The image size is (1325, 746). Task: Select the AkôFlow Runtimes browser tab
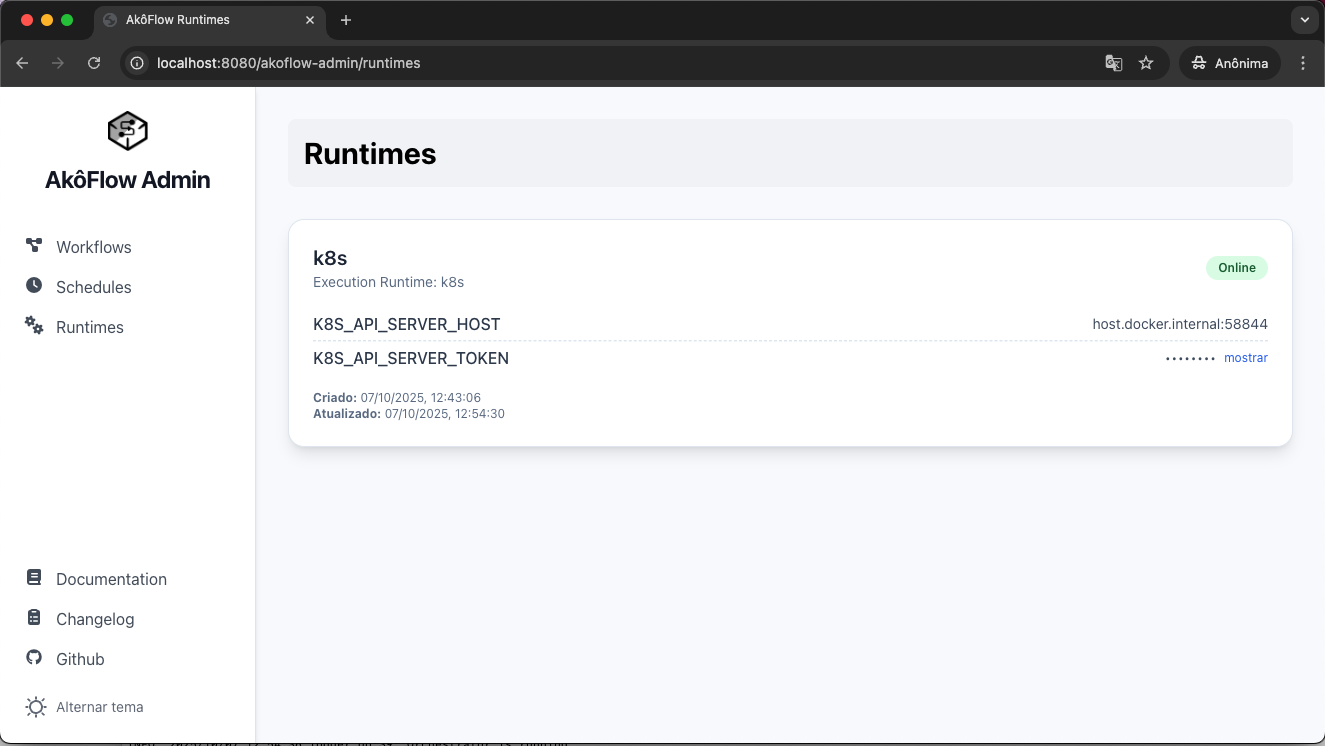click(200, 20)
